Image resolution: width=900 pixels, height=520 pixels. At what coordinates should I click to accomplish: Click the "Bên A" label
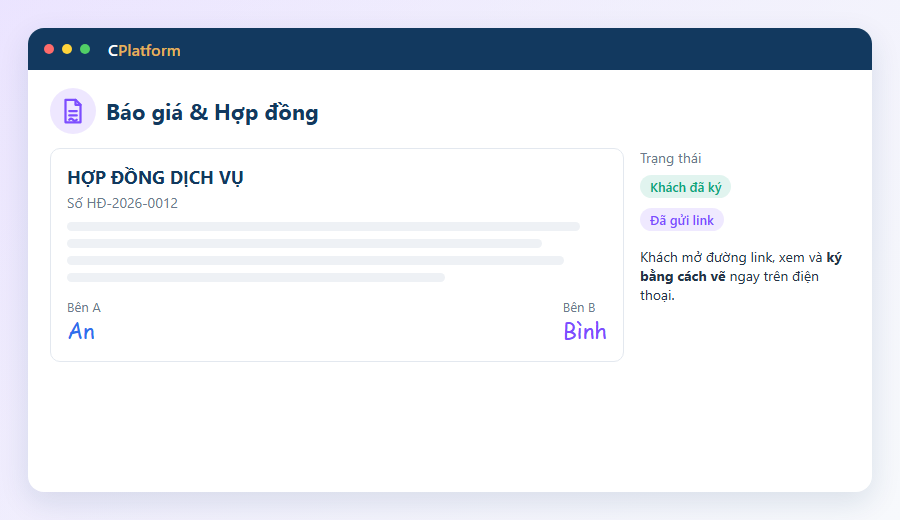point(84,308)
